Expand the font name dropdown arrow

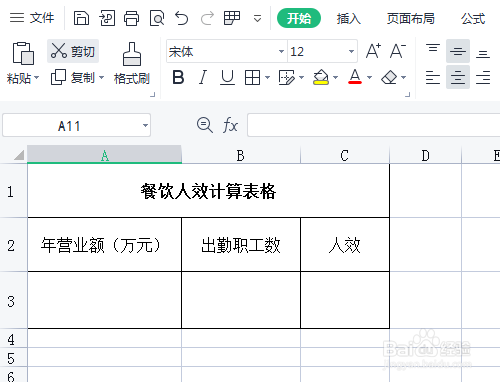point(281,51)
